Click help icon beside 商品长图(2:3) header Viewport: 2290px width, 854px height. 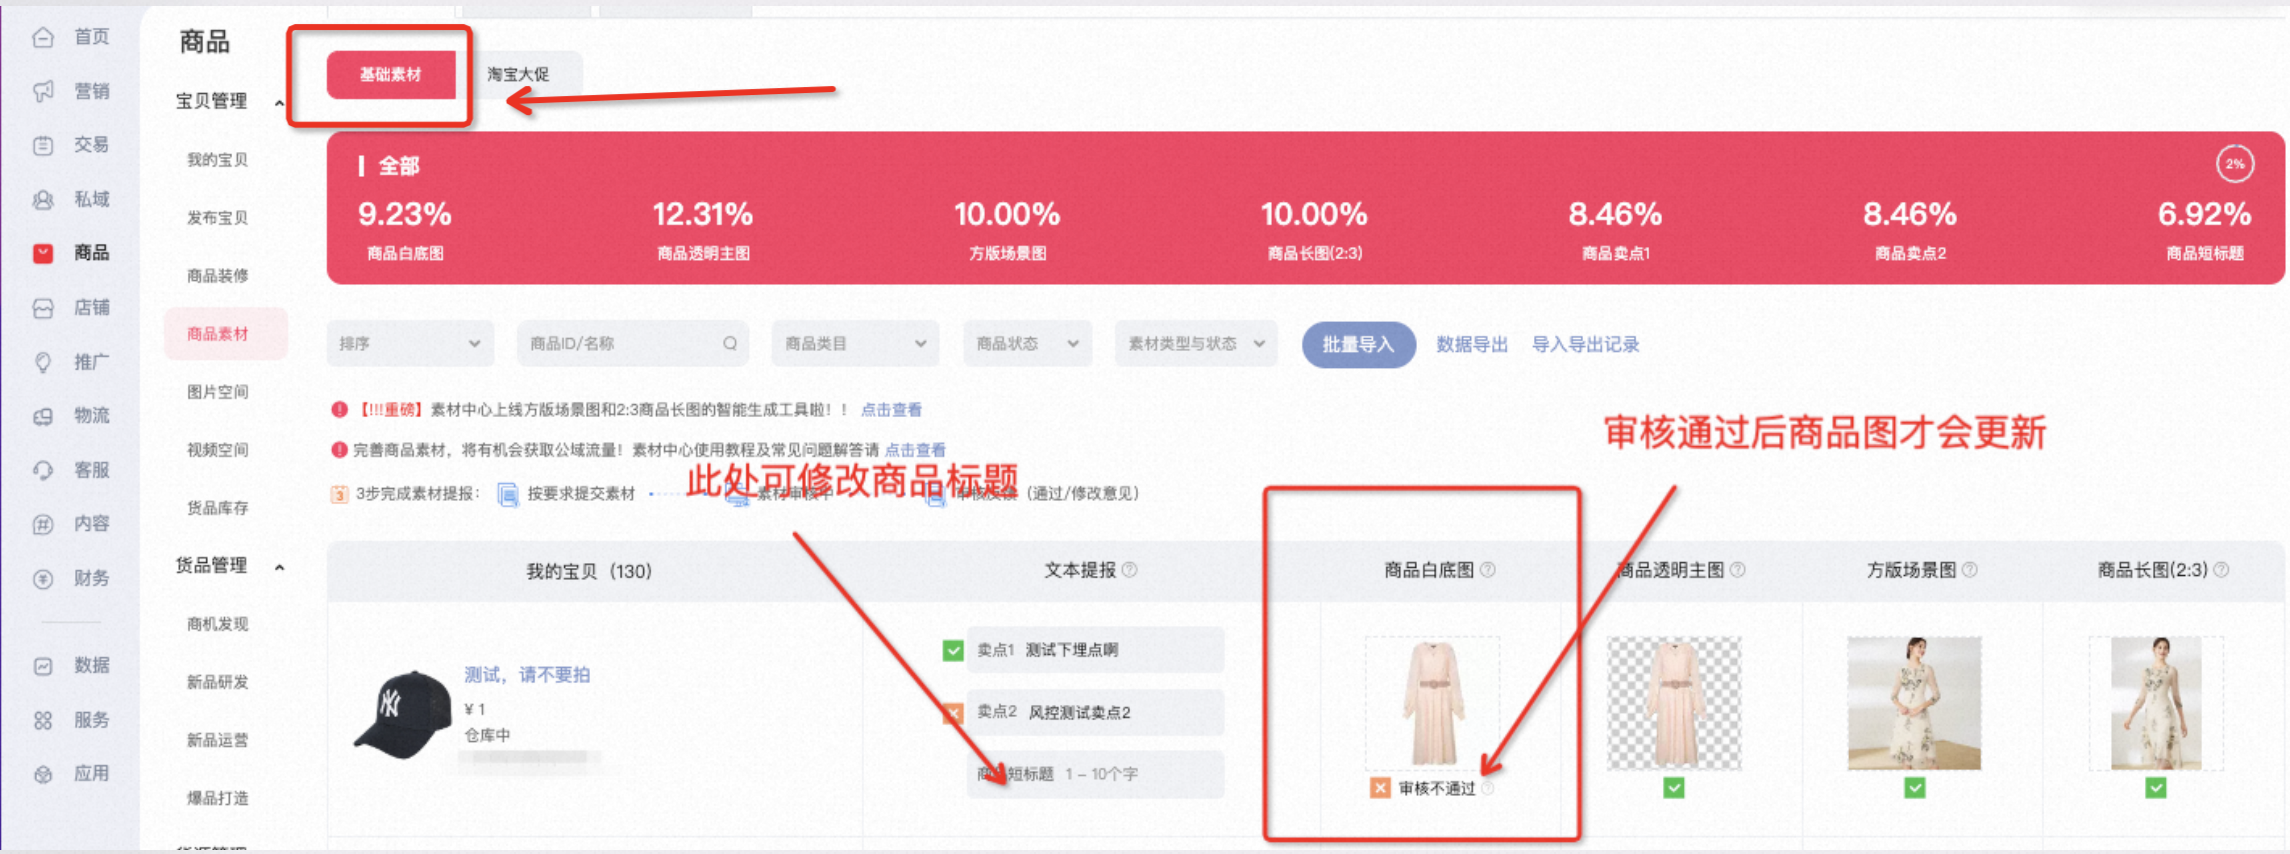tap(2222, 570)
